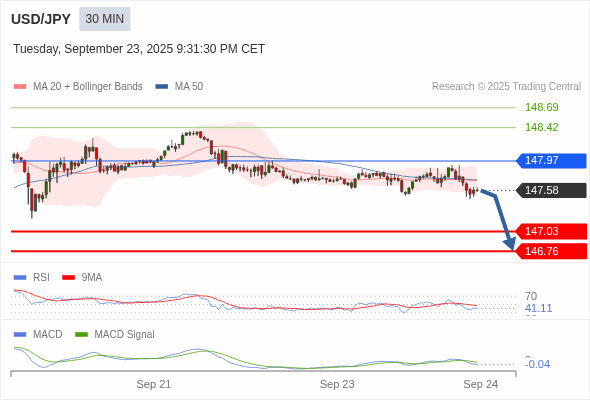Click the blue 147.97 pivot price tag
Image resolution: width=590 pixels, height=400 pixels.
click(551, 160)
